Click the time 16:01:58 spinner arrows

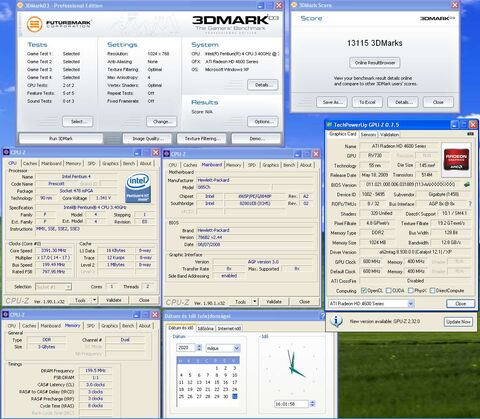coord(312,404)
